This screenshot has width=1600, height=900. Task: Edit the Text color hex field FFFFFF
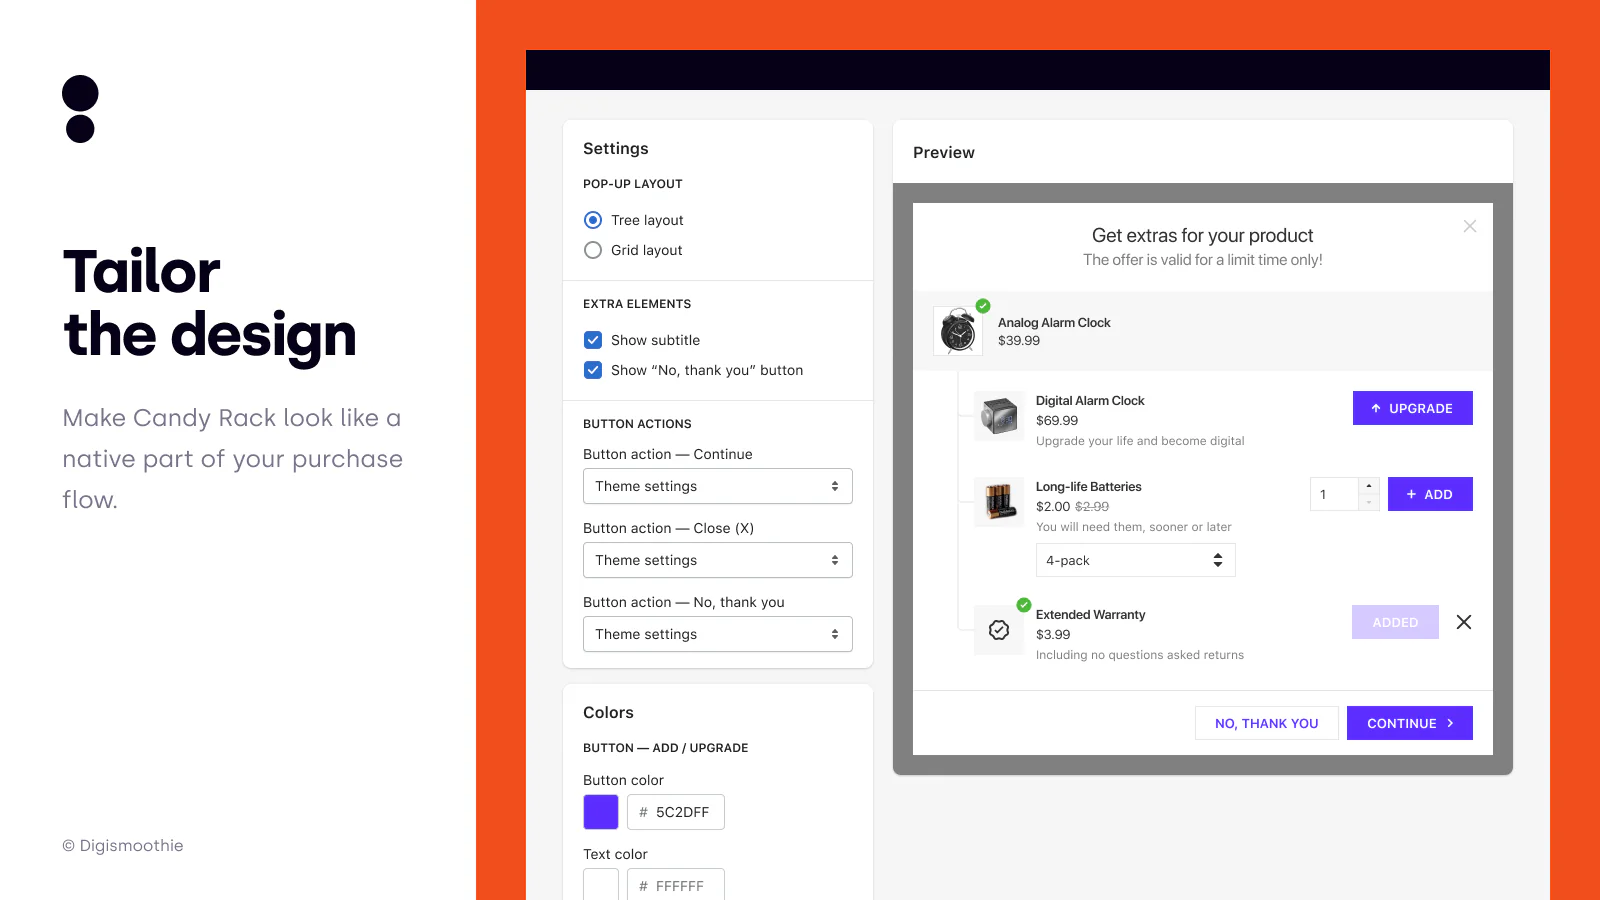676,885
